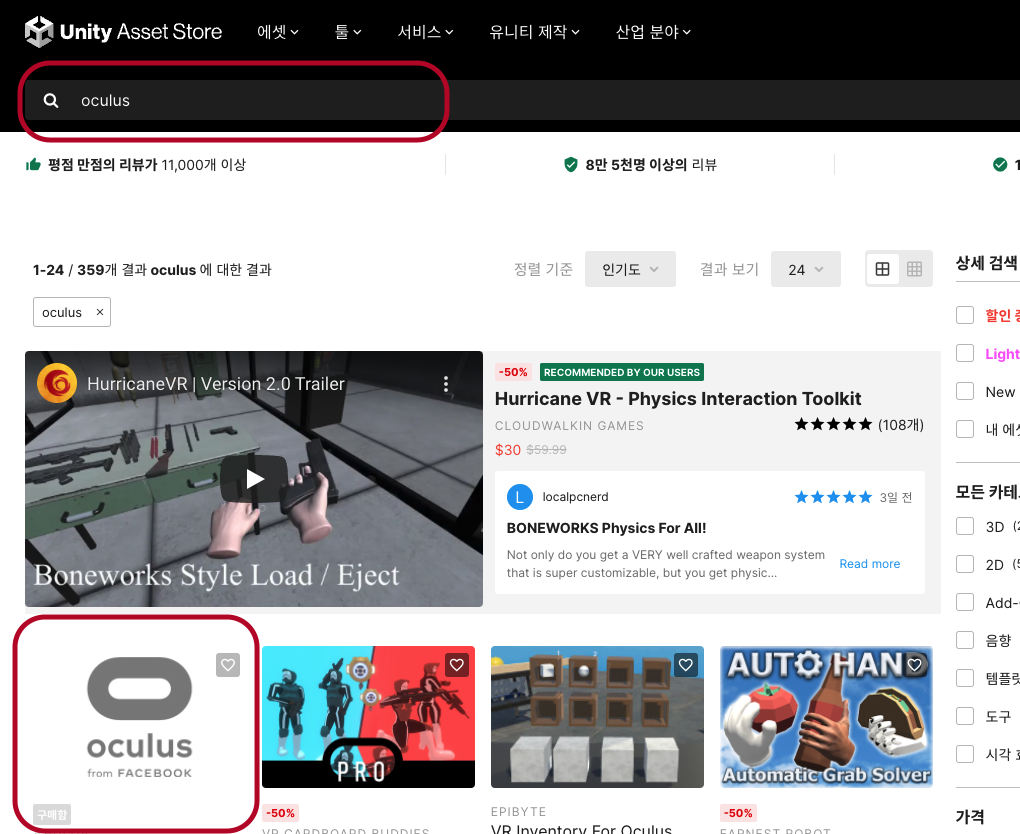Click the BONEWORKS Physics For All! heading
1020x834 pixels.
[x=606, y=528]
